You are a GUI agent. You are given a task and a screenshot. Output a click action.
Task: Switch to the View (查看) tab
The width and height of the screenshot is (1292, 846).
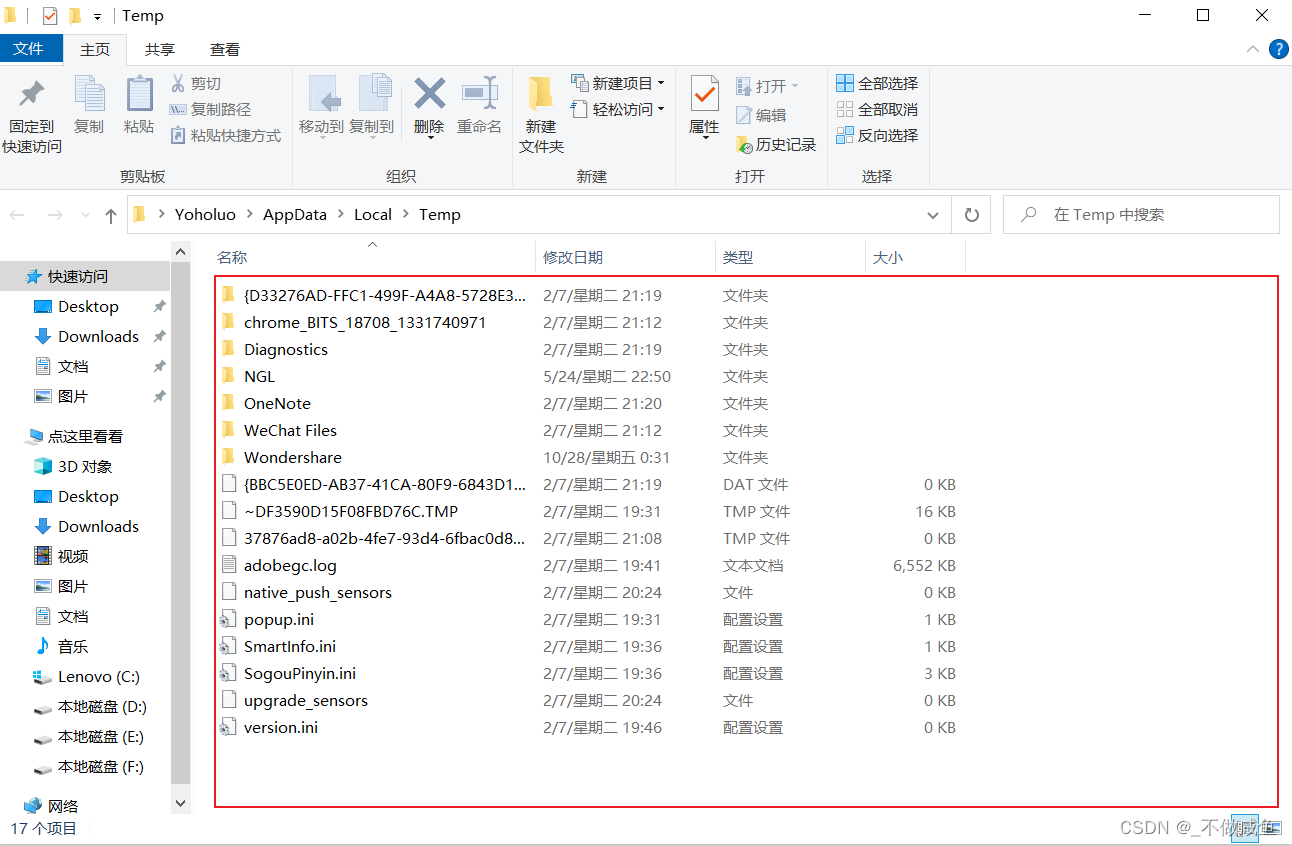click(x=225, y=49)
